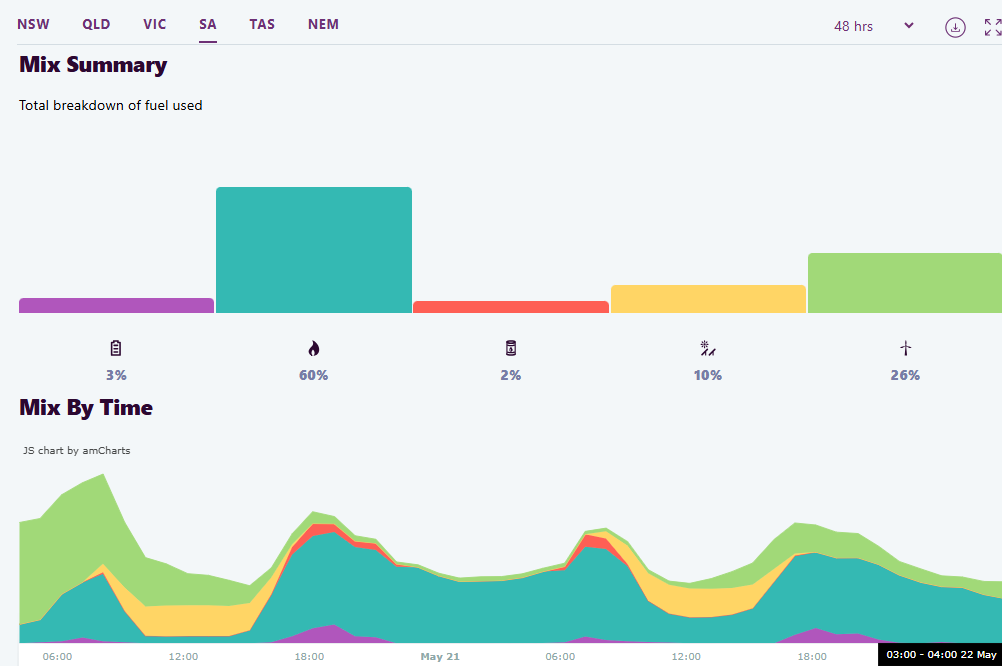Image resolution: width=1002 pixels, height=666 pixels.
Task: Show the NEM overall tab
Action: coord(323,24)
